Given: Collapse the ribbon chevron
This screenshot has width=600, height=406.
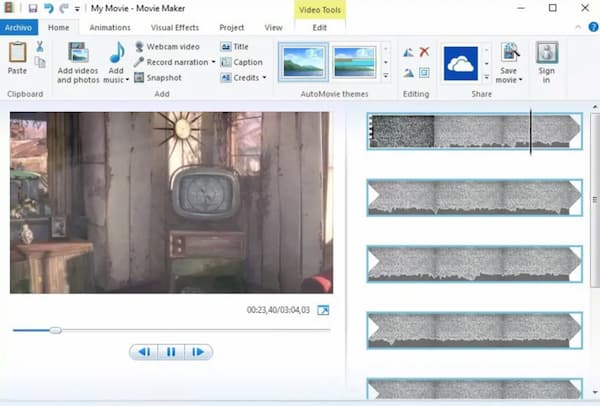Looking at the screenshot, I should pyautogui.click(x=578, y=27).
